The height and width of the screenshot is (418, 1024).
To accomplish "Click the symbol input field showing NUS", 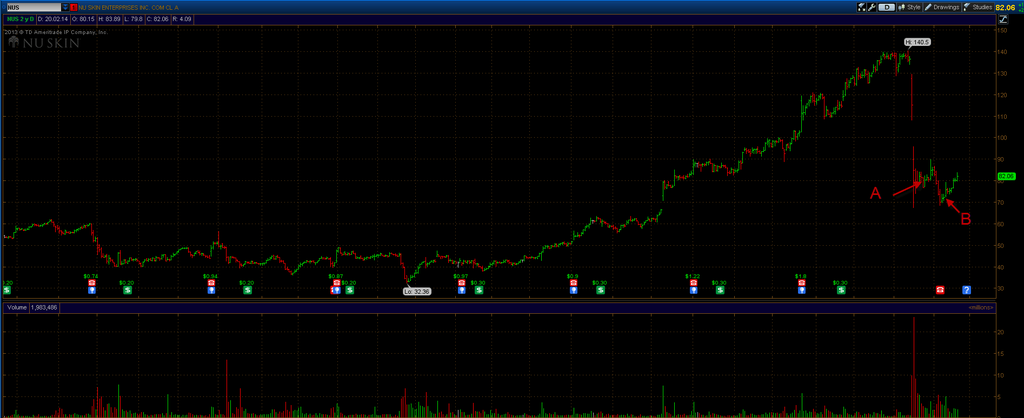I will (34, 7).
